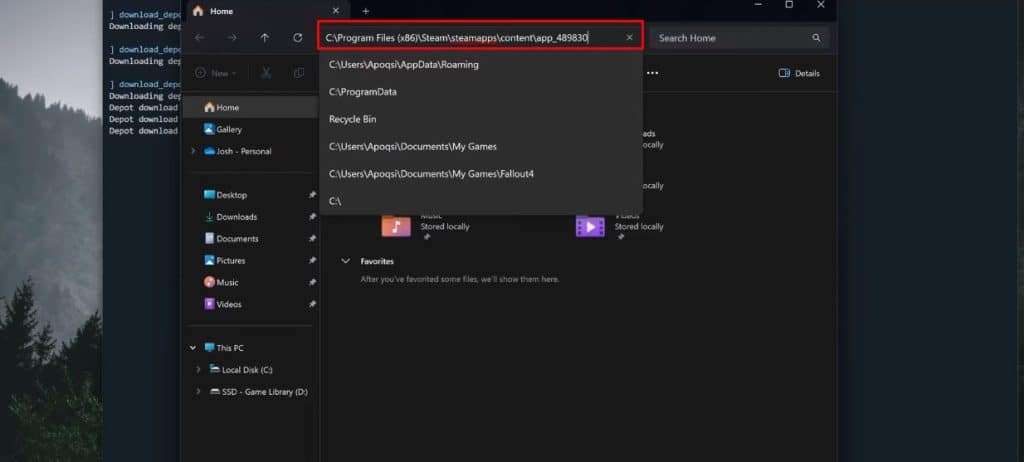Image resolution: width=1024 pixels, height=462 pixels.
Task: Open SSD - Game Library (D:)
Action: (259, 392)
